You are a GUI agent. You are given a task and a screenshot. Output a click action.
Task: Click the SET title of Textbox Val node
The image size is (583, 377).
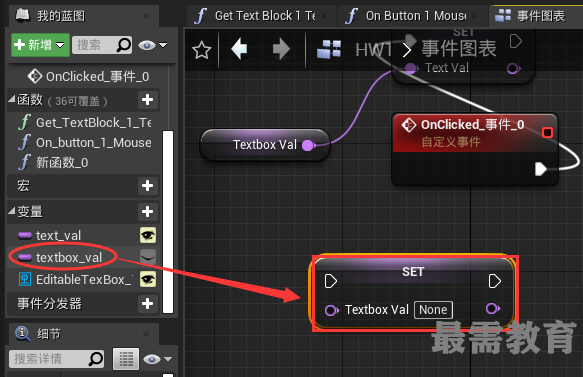pos(413,272)
